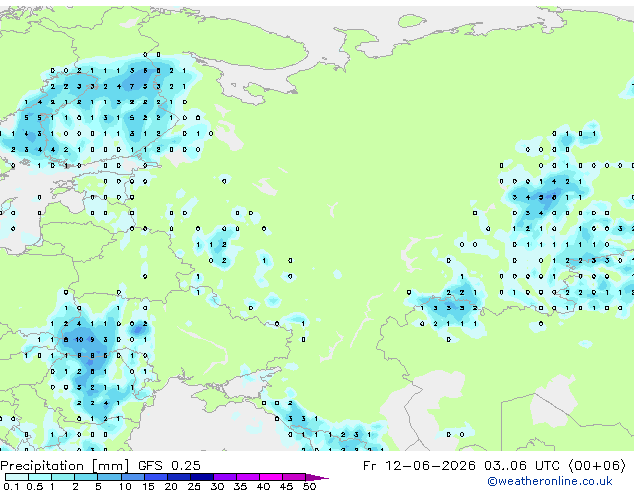634x490 pixels.
Task: Click the "0.1" legend tick label
Action: [x=11, y=486]
